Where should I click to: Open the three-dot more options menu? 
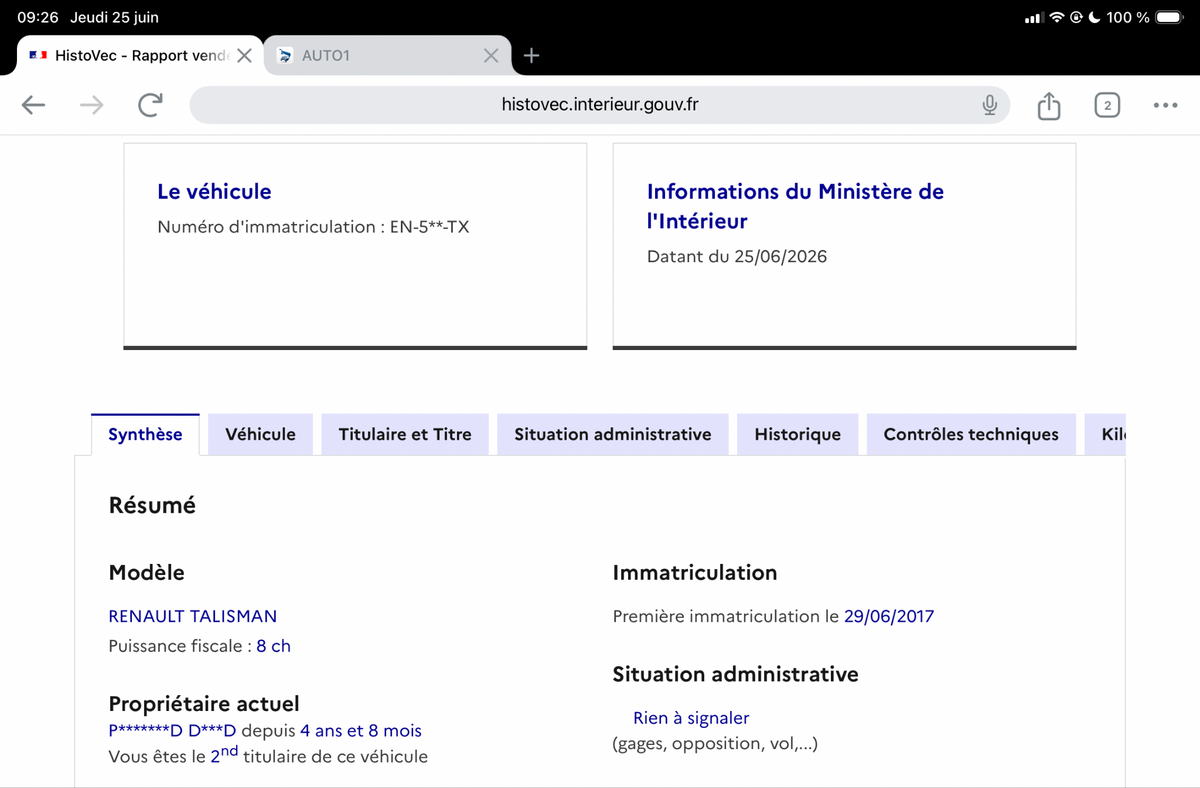1165,105
